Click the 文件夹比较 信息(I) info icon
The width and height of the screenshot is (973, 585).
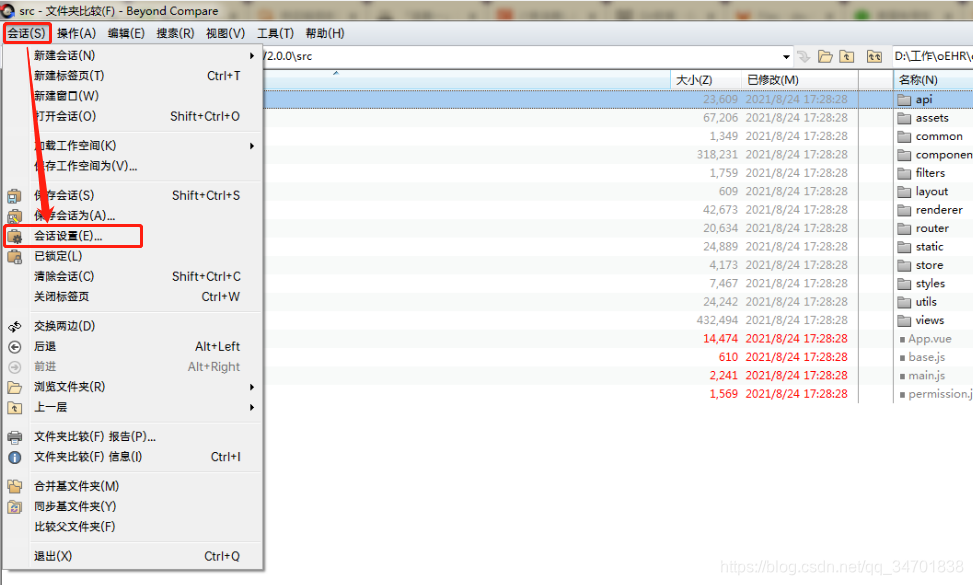(14, 457)
